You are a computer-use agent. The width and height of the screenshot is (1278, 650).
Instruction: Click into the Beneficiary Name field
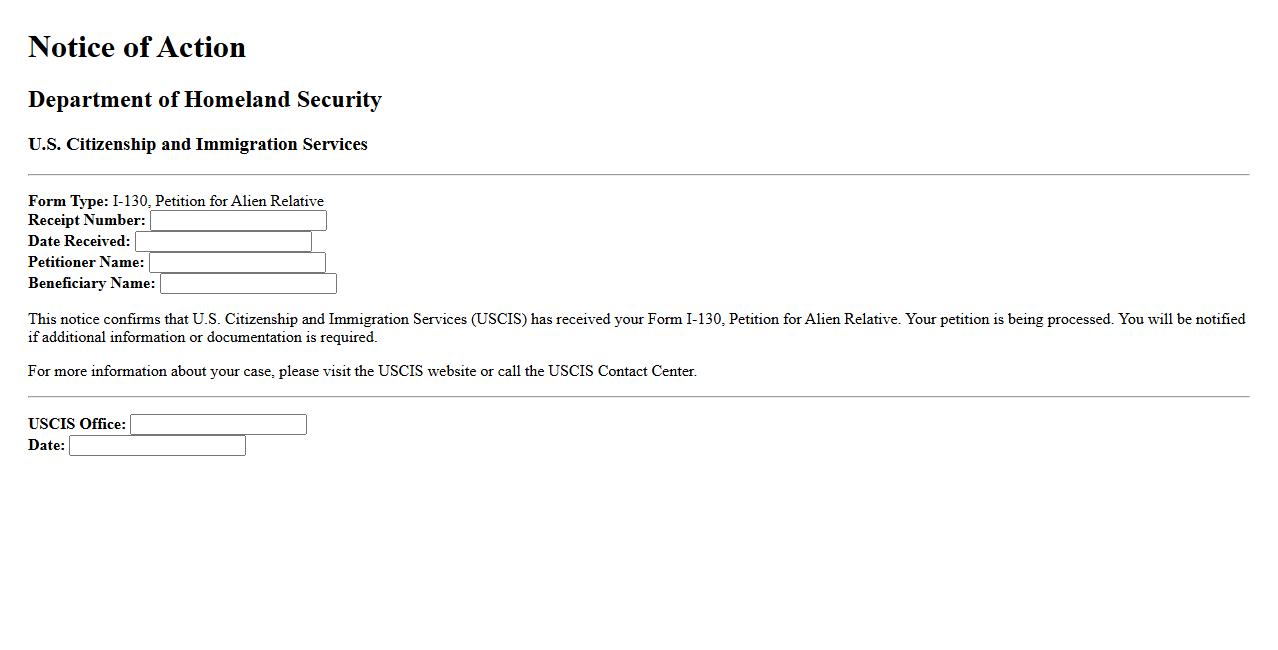(248, 284)
